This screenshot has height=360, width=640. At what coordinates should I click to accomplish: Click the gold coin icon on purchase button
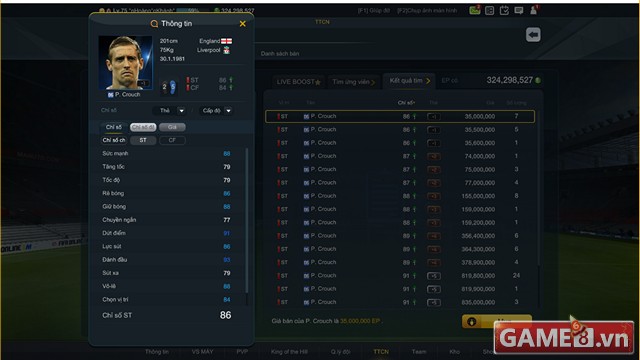[x=472, y=322]
